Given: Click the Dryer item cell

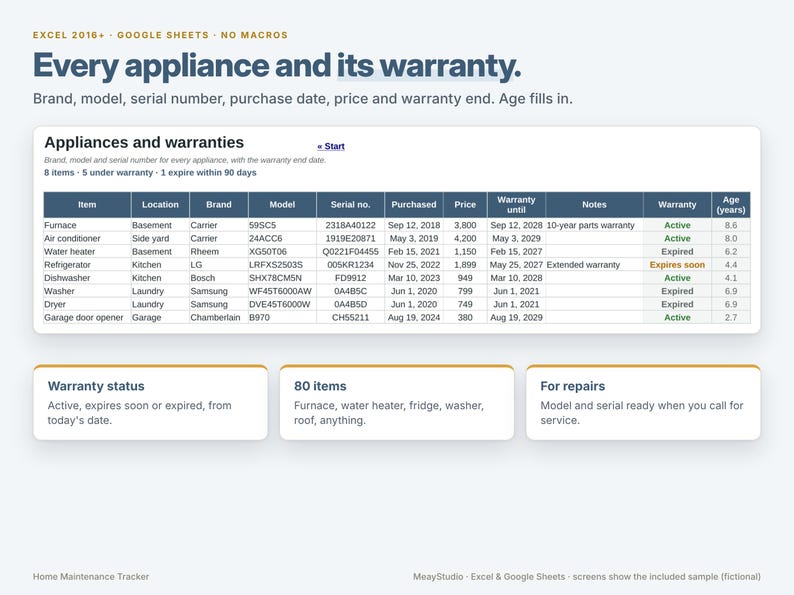Looking at the screenshot, I should [x=87, y=304].
